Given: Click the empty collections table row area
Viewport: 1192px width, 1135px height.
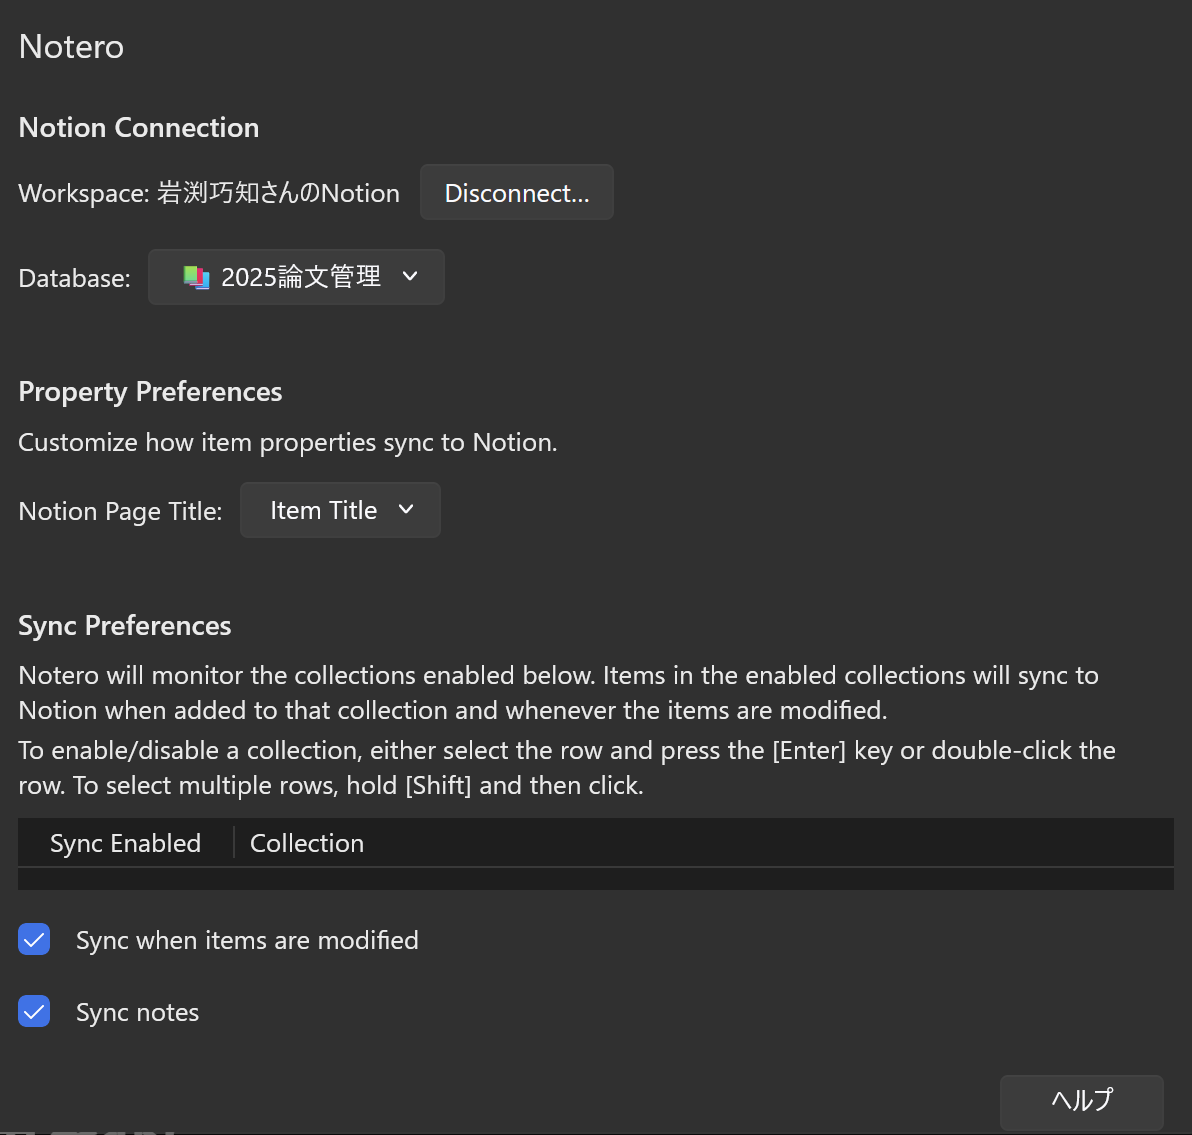Looking at the screenshot, I should (x=595, y=879).
